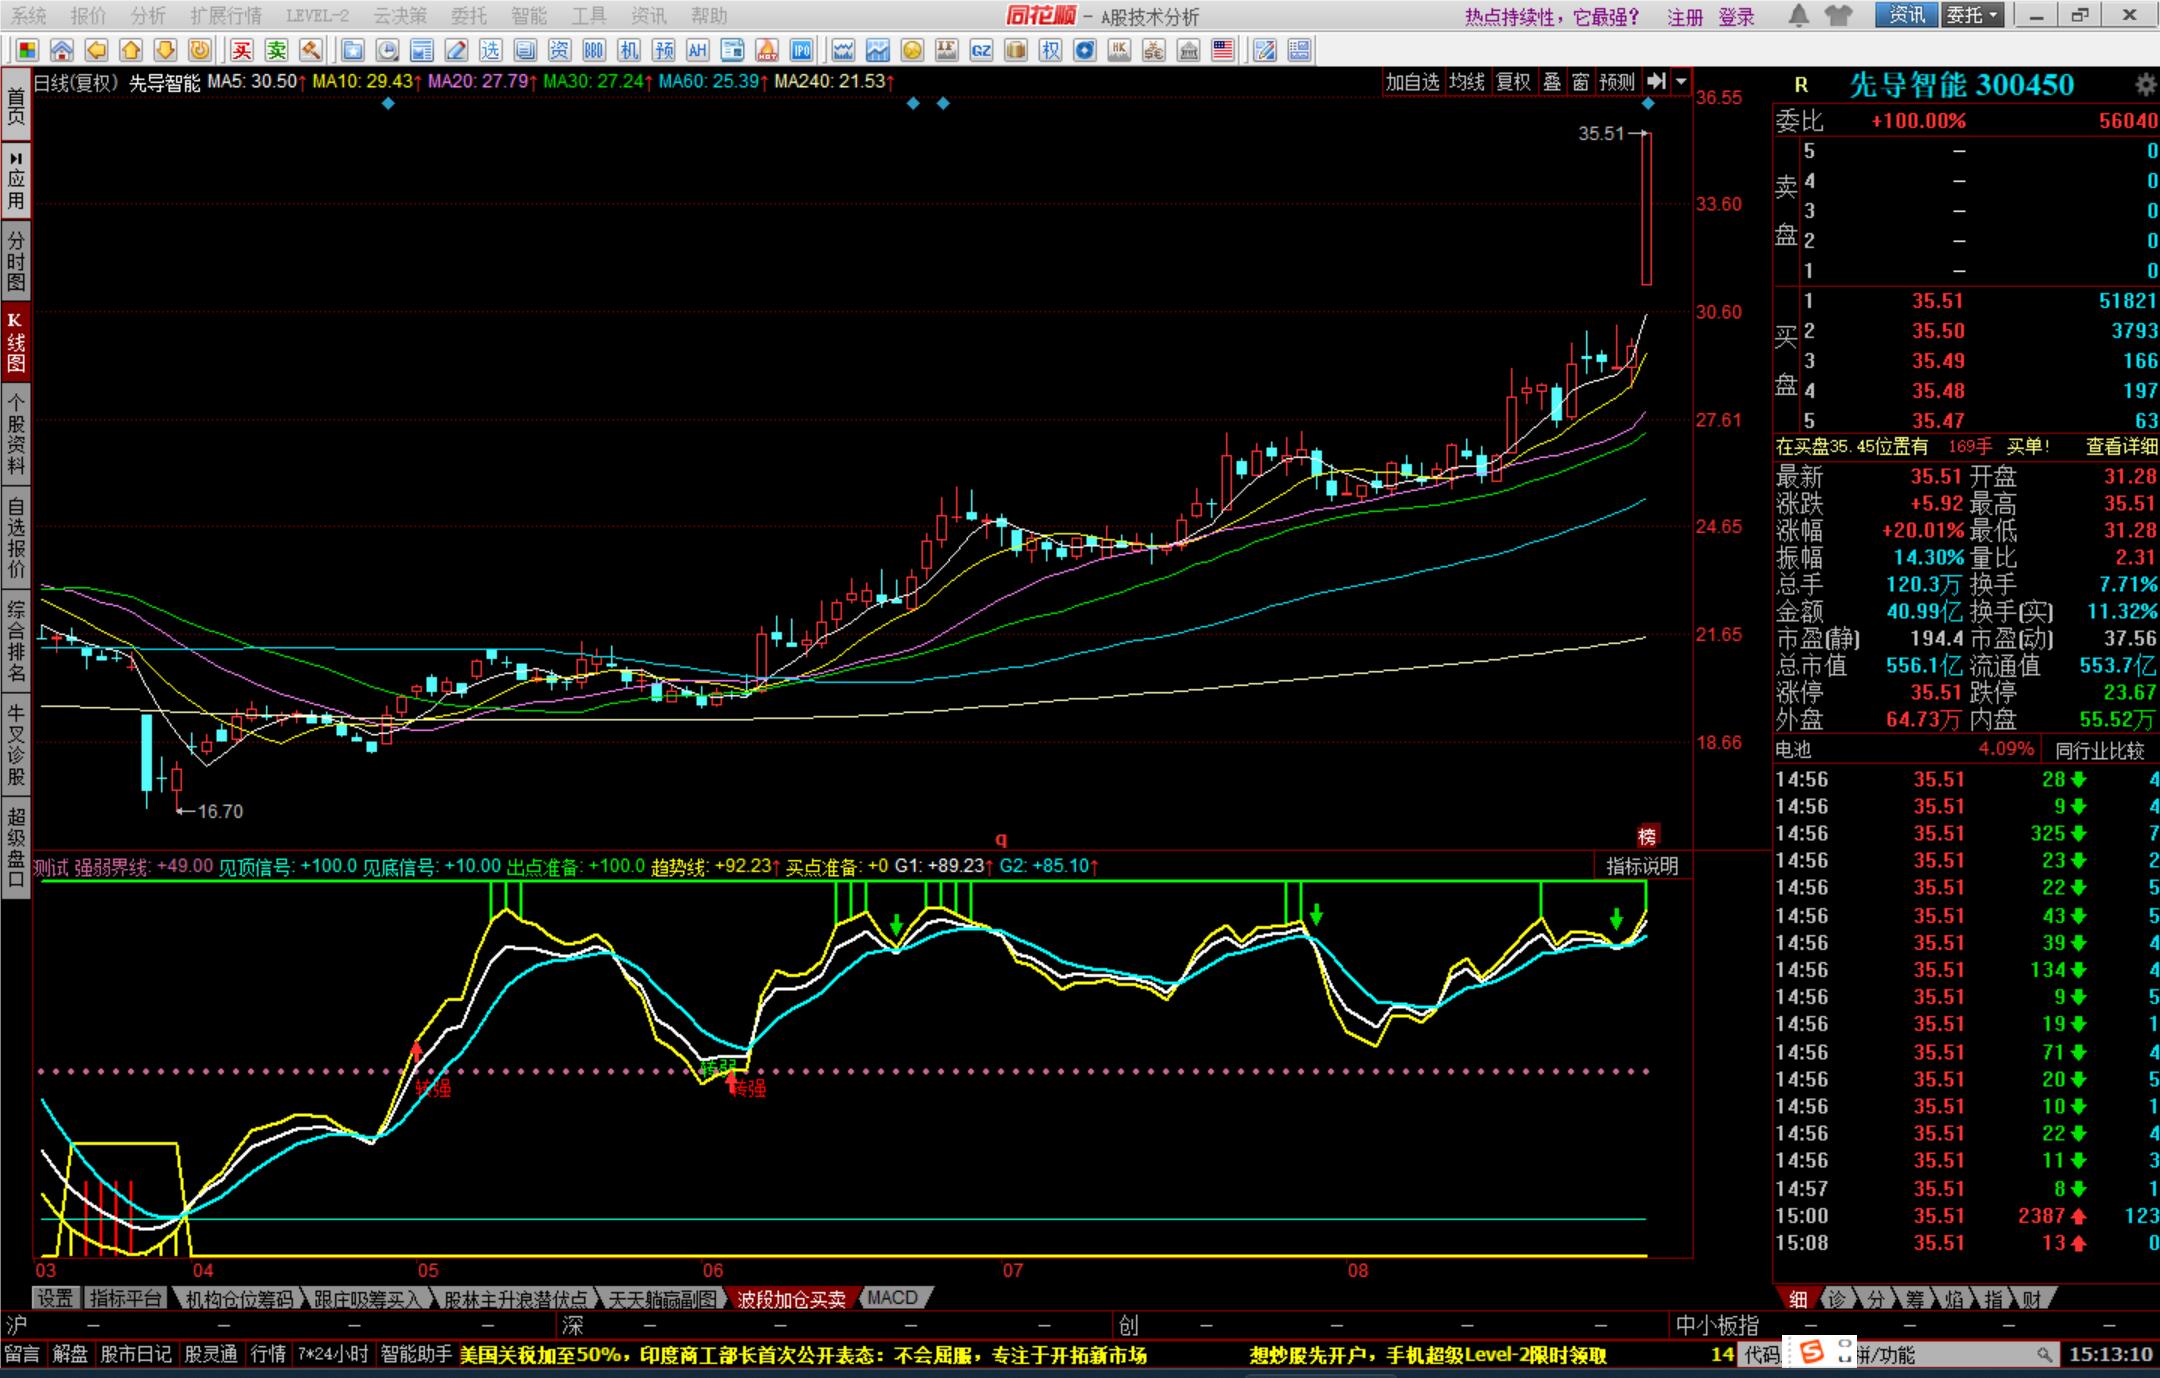The width and height of the screenshot is (2160, 1378).
Task: Switch to the MACD indicator tab
Action: click(x=893, y=1298)
